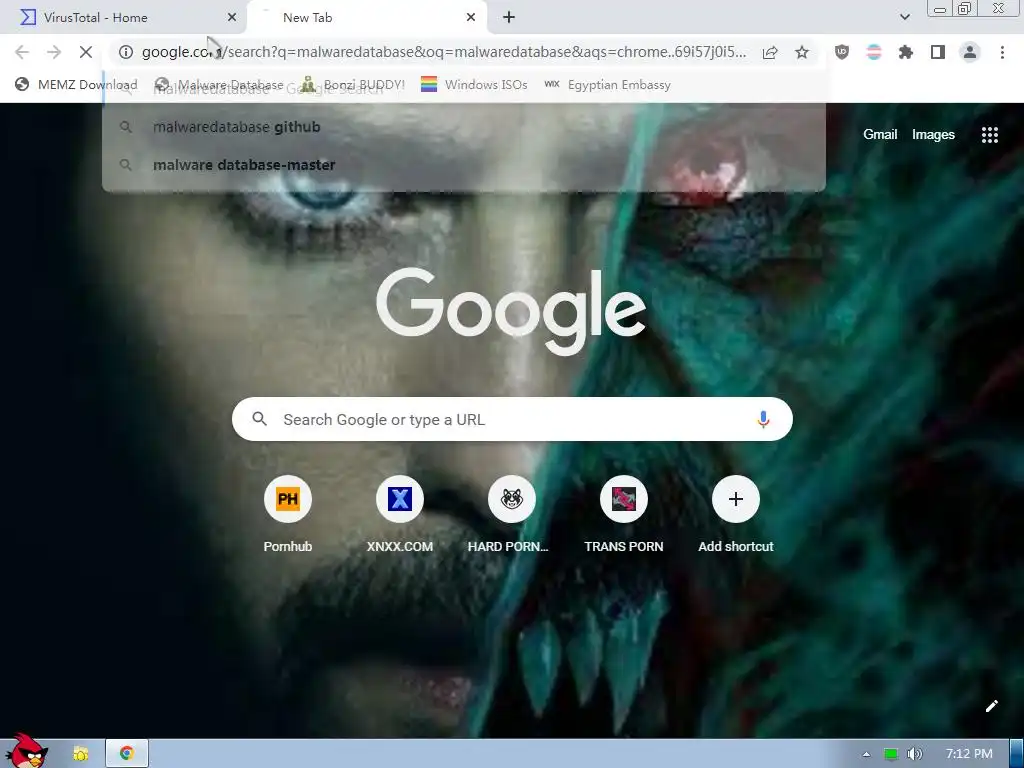Toggle the side panel icon
This screenshot has width=1024, height=768.
pyautogui.click(x=938, y=52)
